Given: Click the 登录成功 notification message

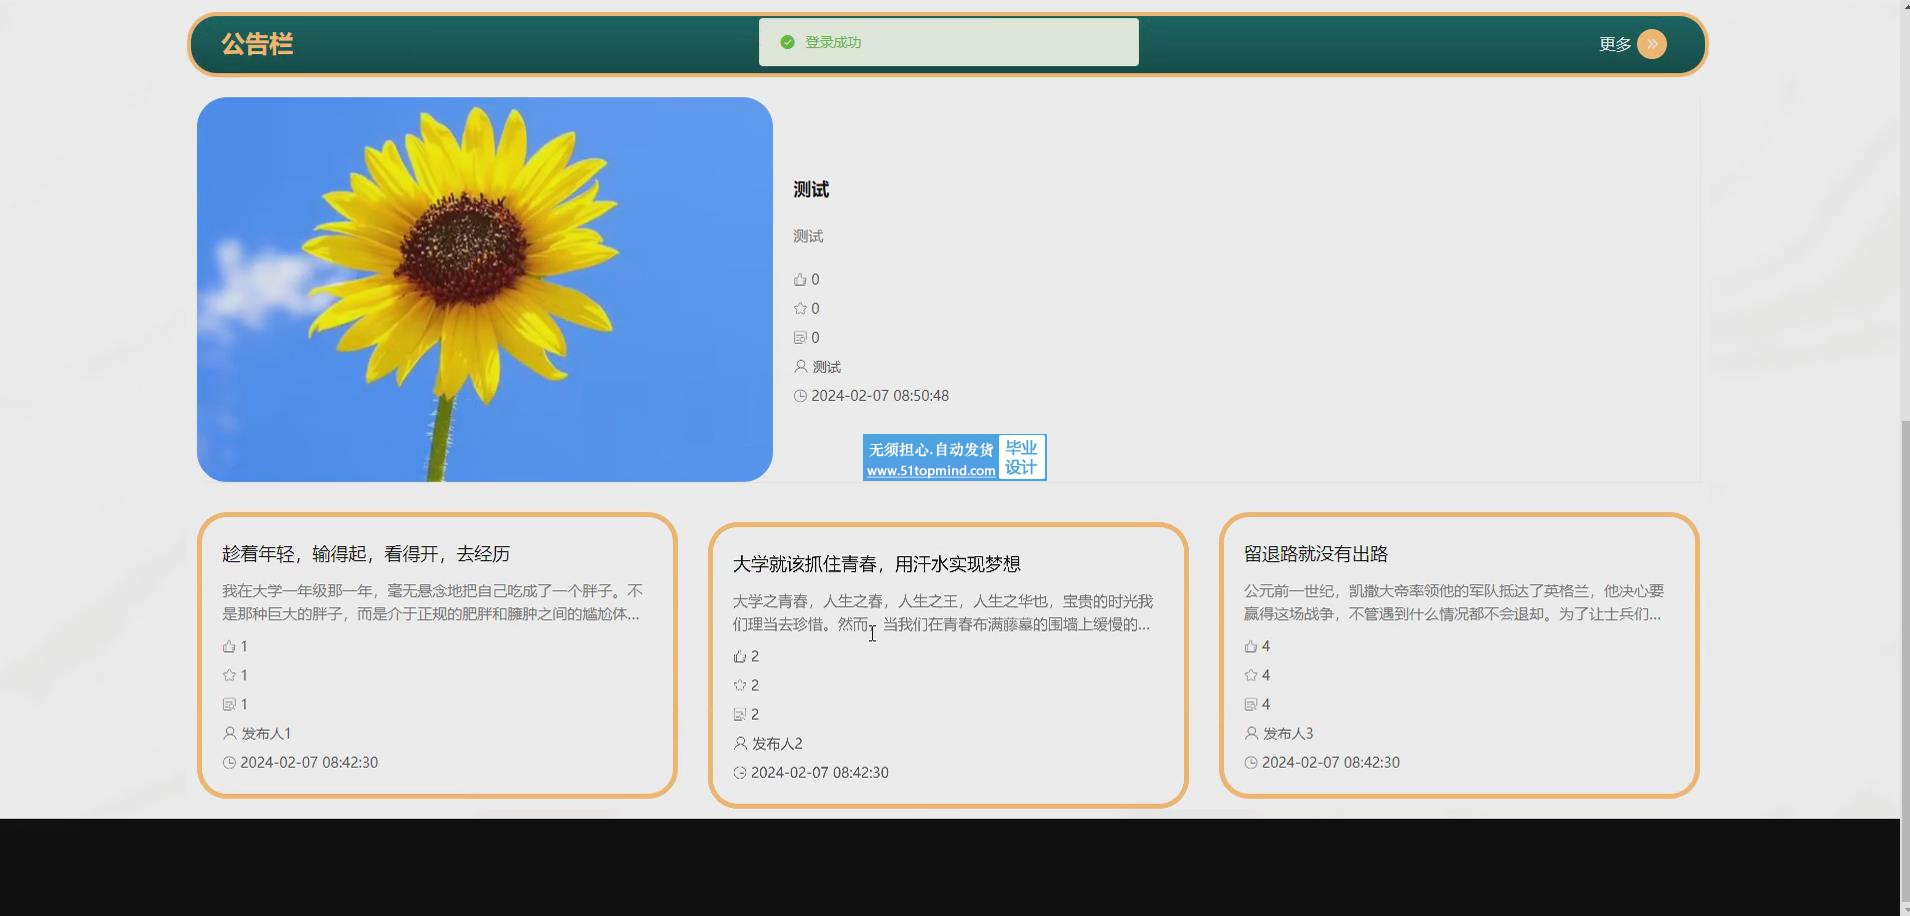Looking at the screenshot, I should [x=833, y=42].
